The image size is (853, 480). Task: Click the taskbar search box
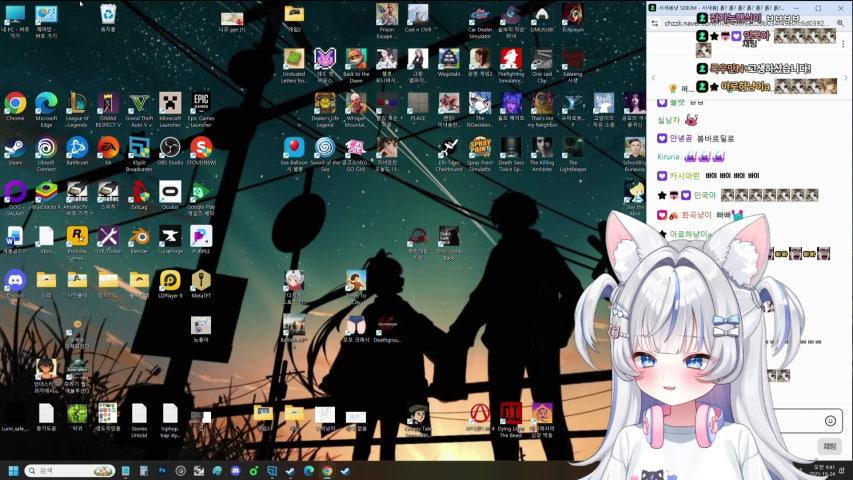tap(70, 470)
